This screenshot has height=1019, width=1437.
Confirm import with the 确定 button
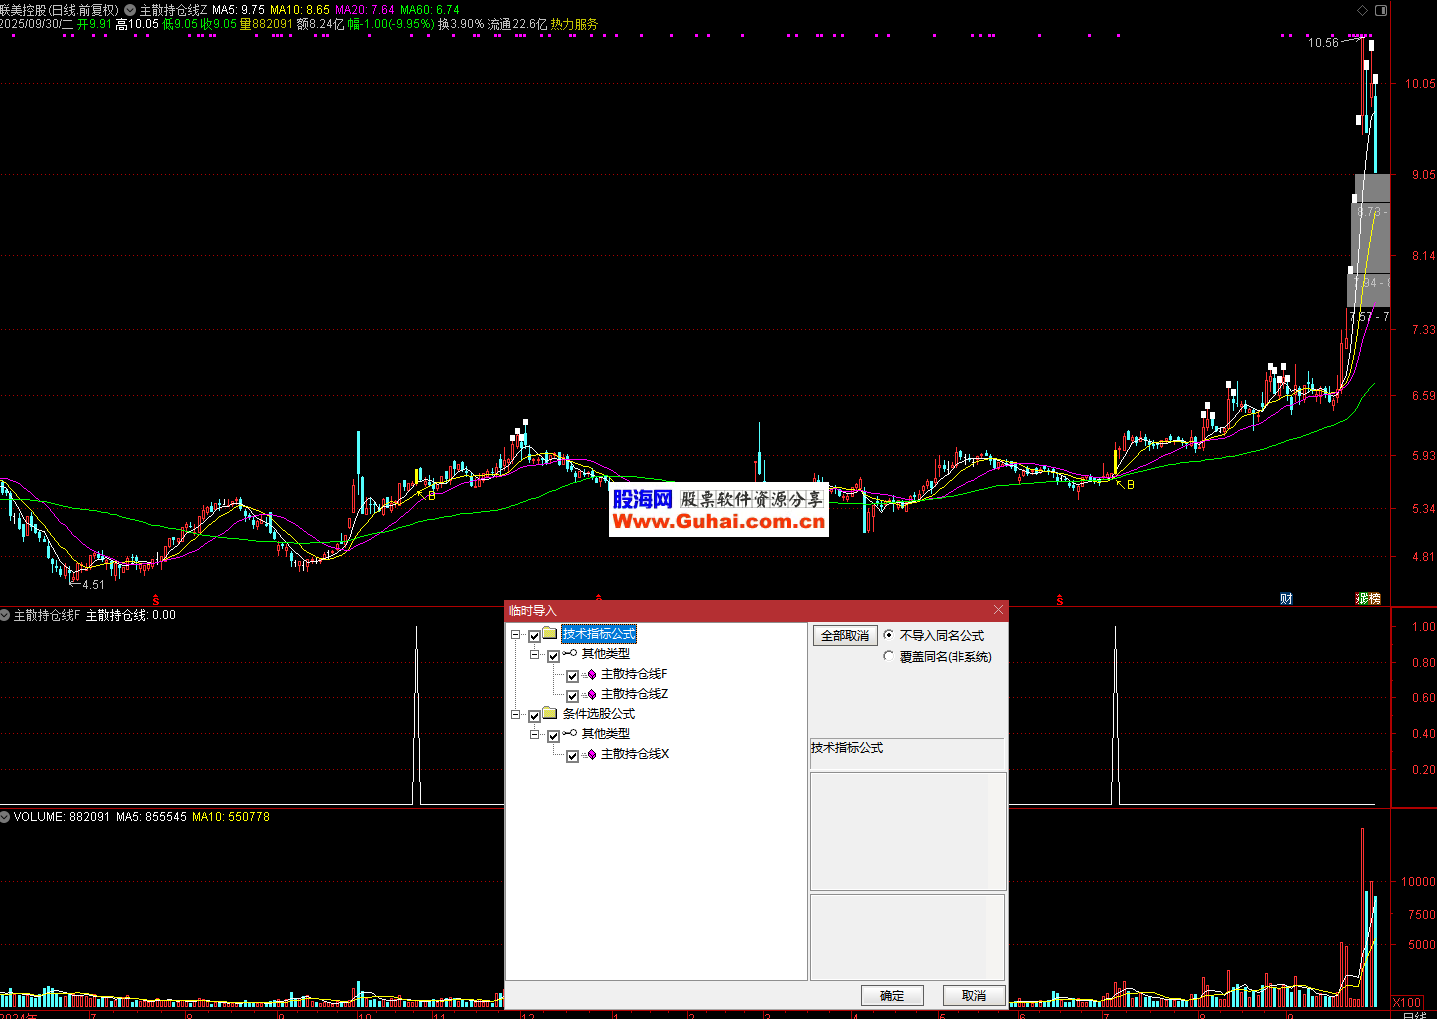click(x=892, y=995)
